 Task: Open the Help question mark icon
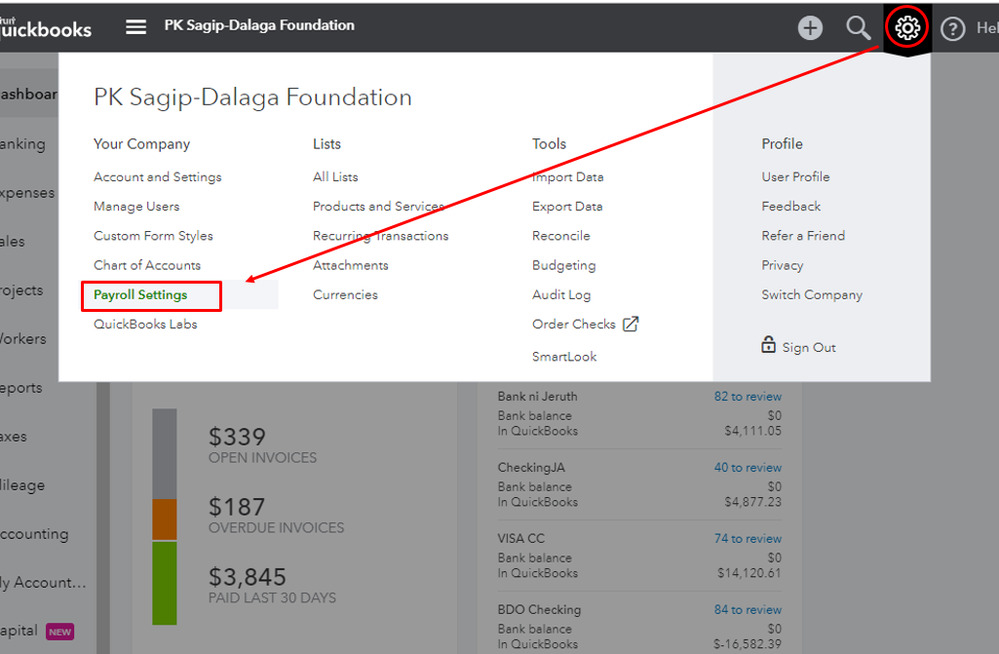click(953, 29)
